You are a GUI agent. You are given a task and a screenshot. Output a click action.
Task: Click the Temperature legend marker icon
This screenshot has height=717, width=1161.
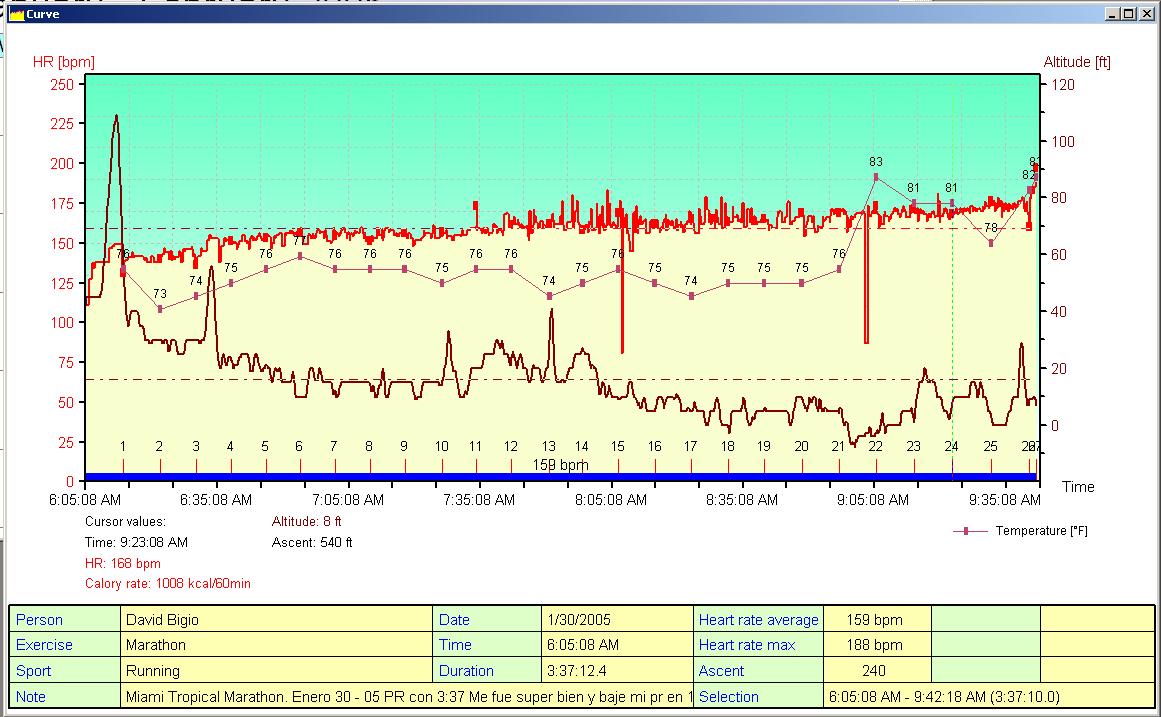pyautogui.click(x=966, y=531)
